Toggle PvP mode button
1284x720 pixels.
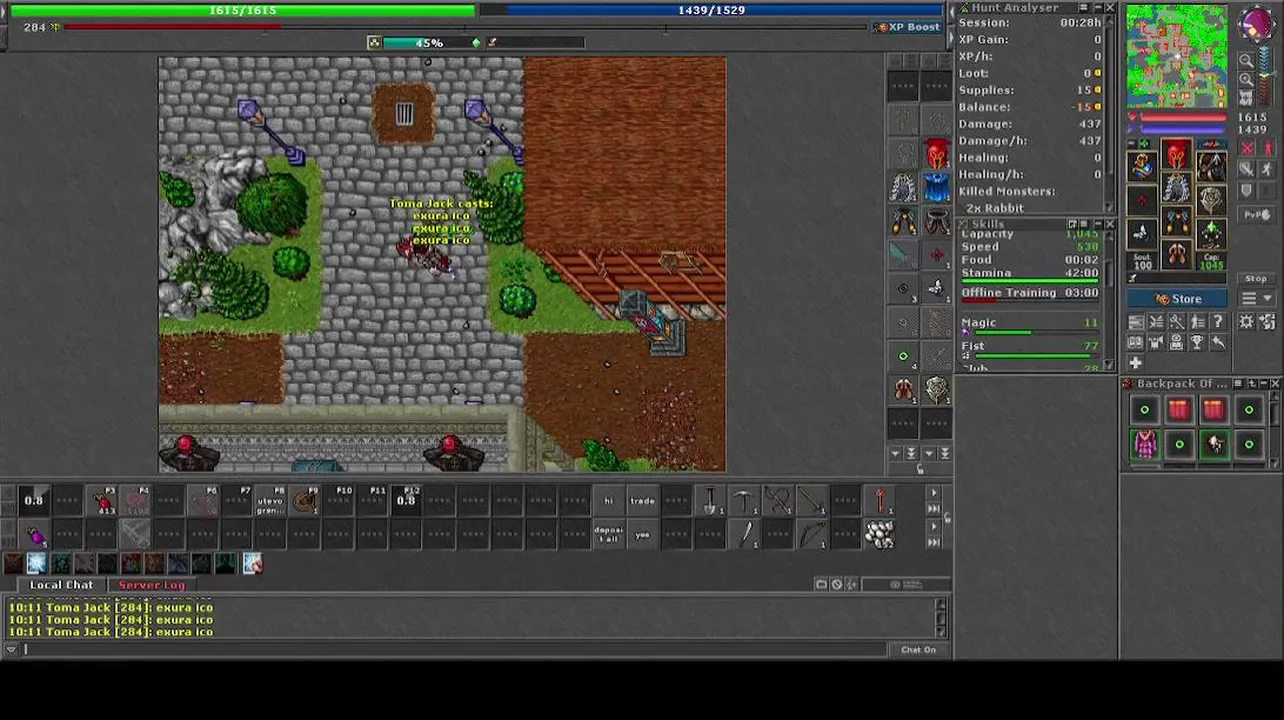(1257, 215)
